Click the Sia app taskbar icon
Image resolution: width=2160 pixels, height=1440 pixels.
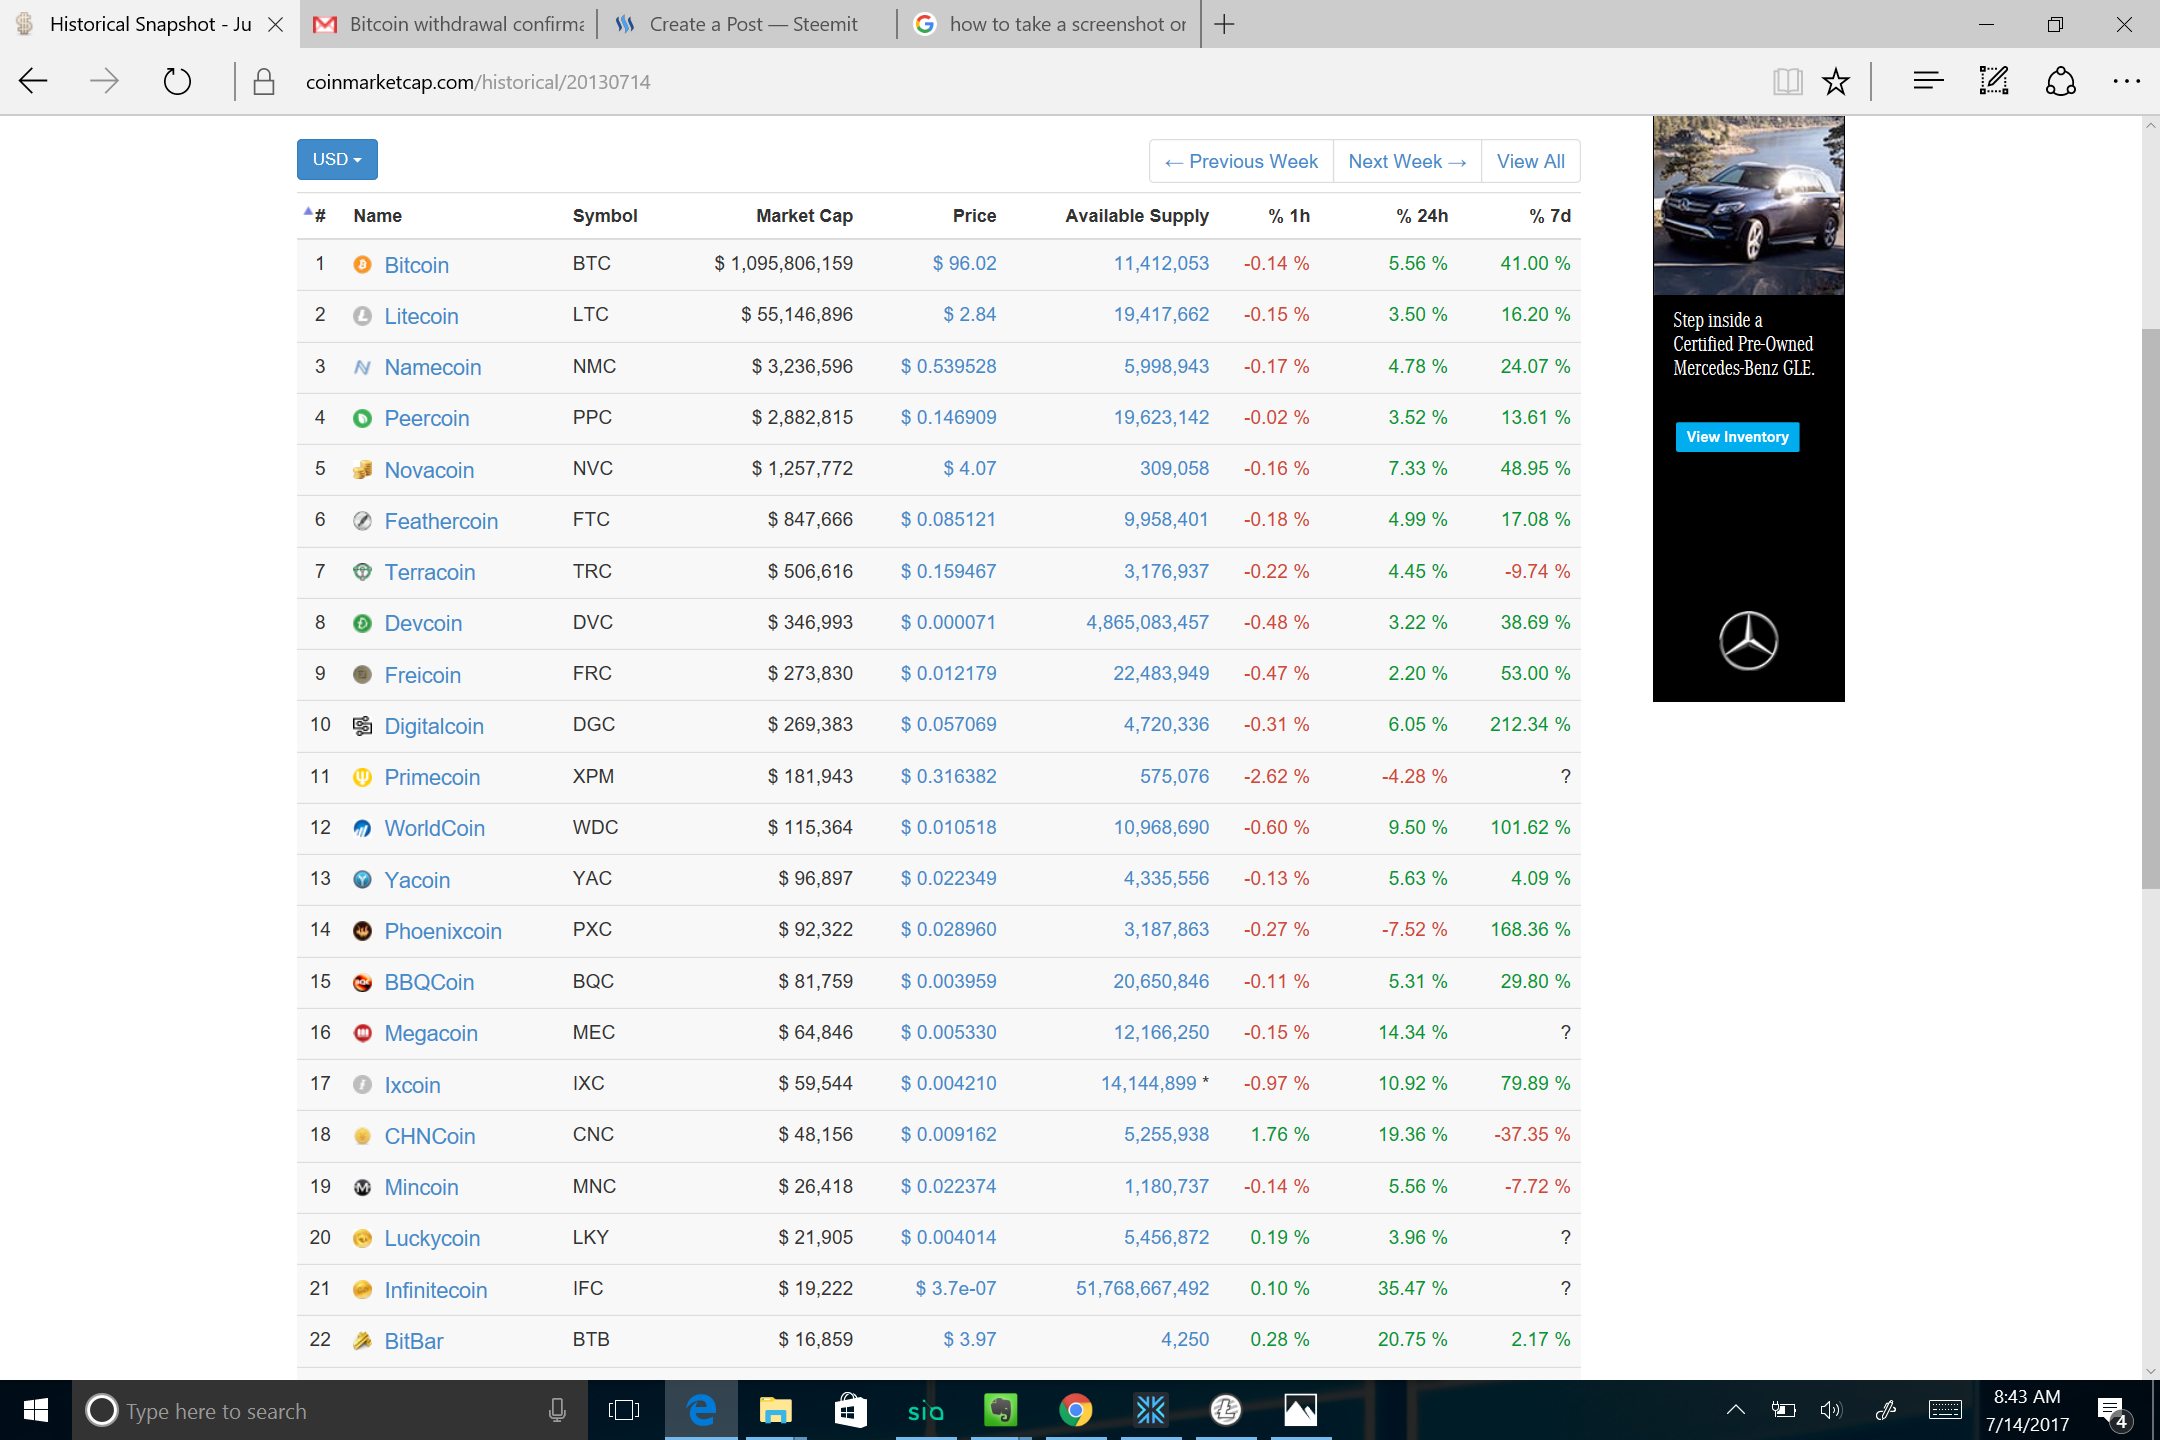pyautogui.click(x=925, y=1410)
